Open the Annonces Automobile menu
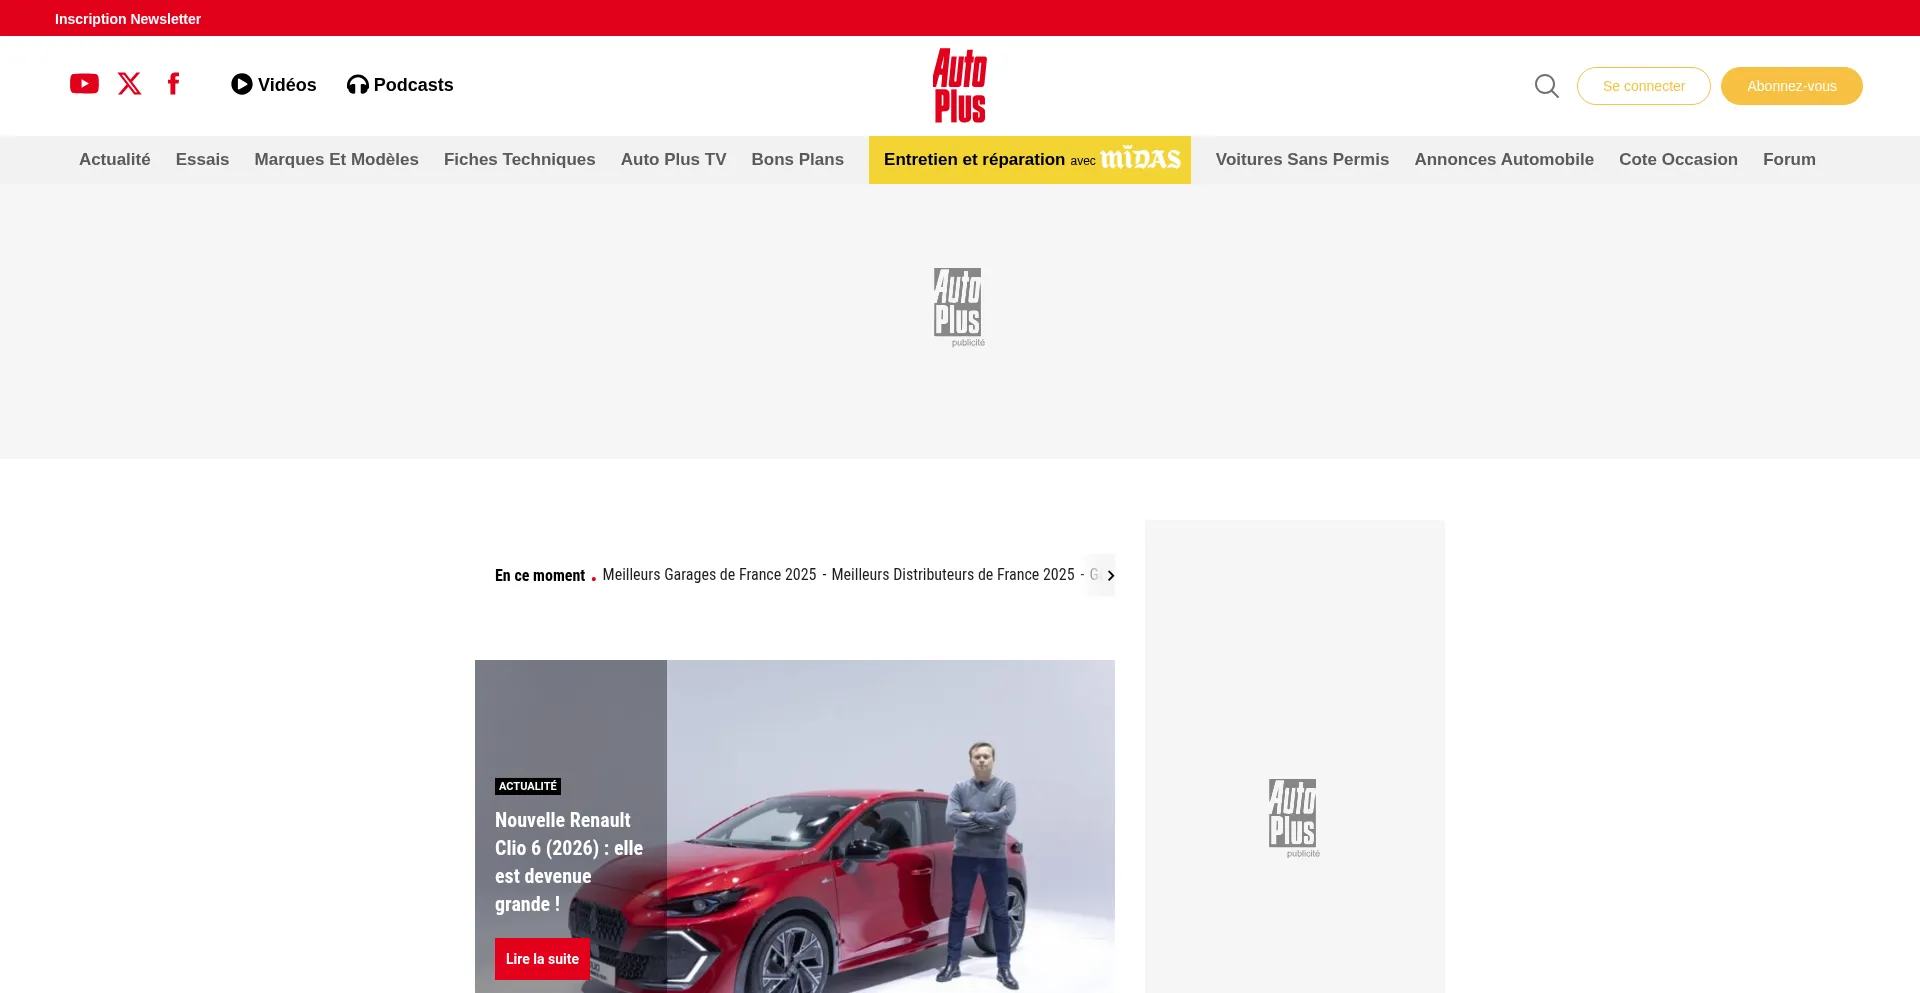Screen dimensions: 1920x993 [1503, 159]
